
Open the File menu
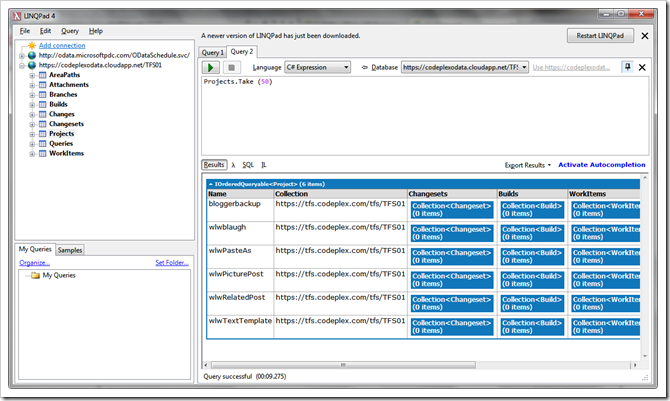25,31
